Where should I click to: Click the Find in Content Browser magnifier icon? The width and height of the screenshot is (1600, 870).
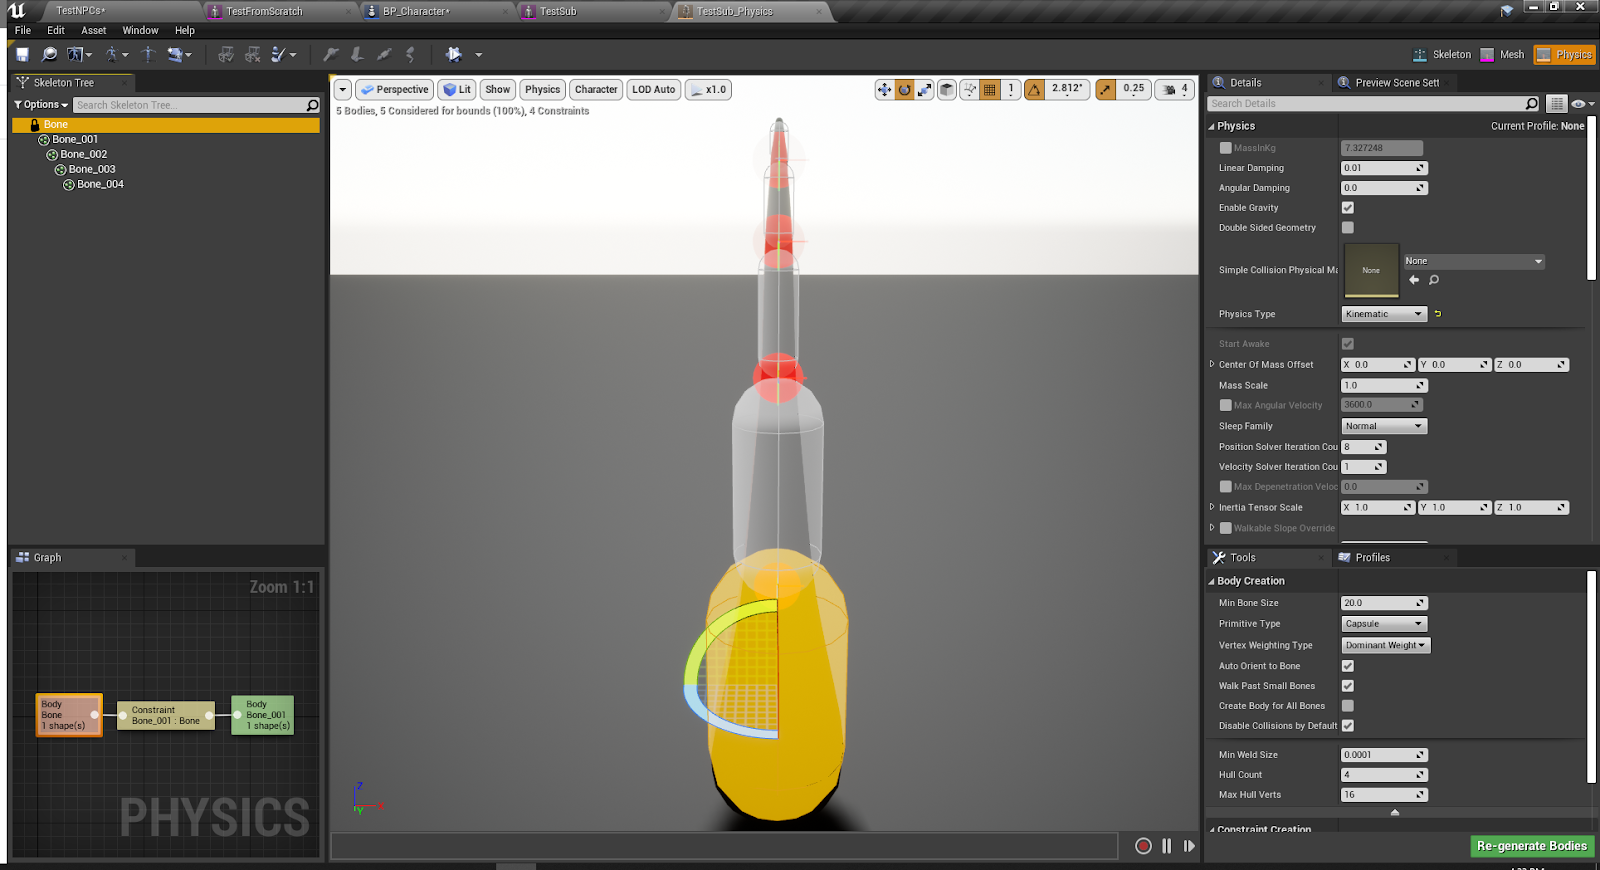pyautogui.click(x=49, y=54)
